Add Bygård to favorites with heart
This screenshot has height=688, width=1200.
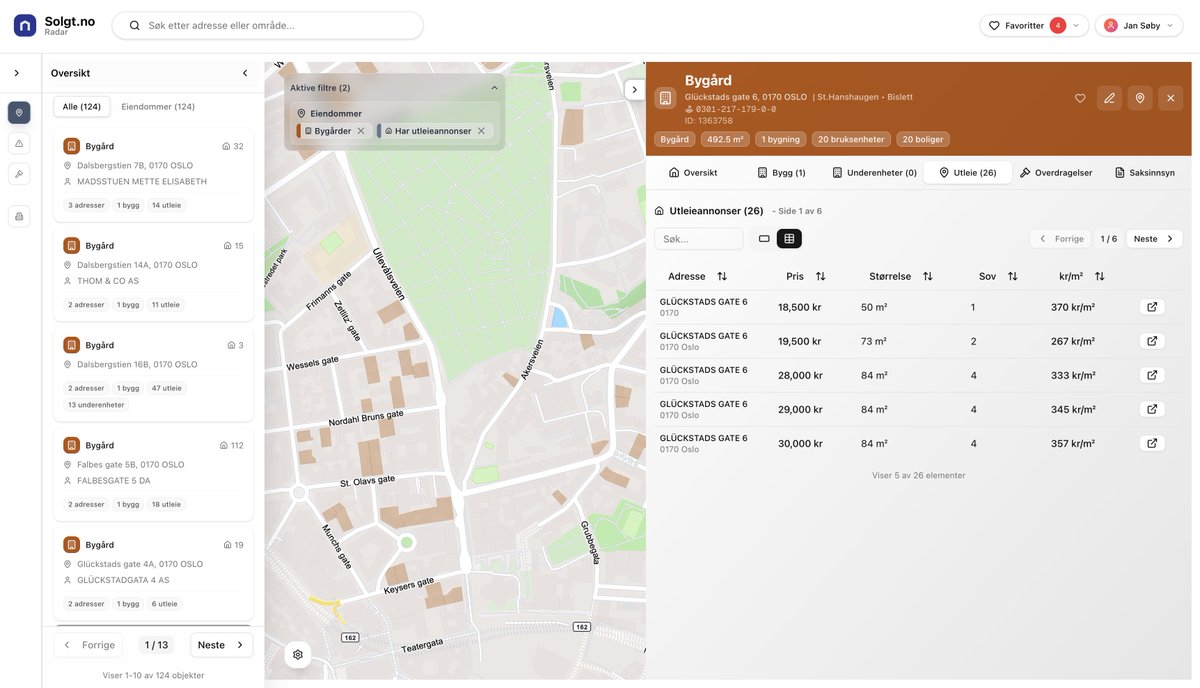tap(1080, 98)
